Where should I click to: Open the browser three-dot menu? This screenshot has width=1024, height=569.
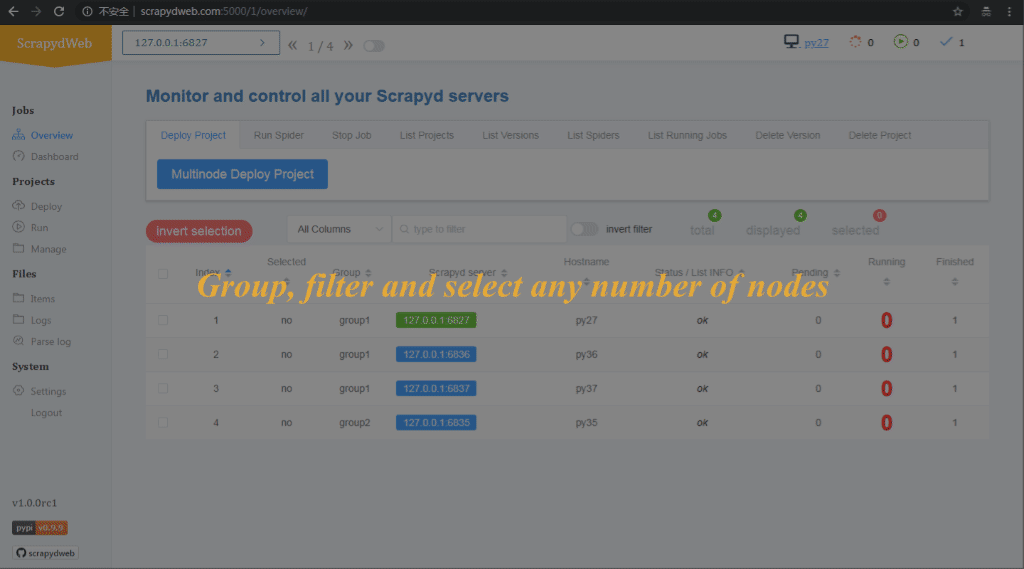tap(1009, 11)
